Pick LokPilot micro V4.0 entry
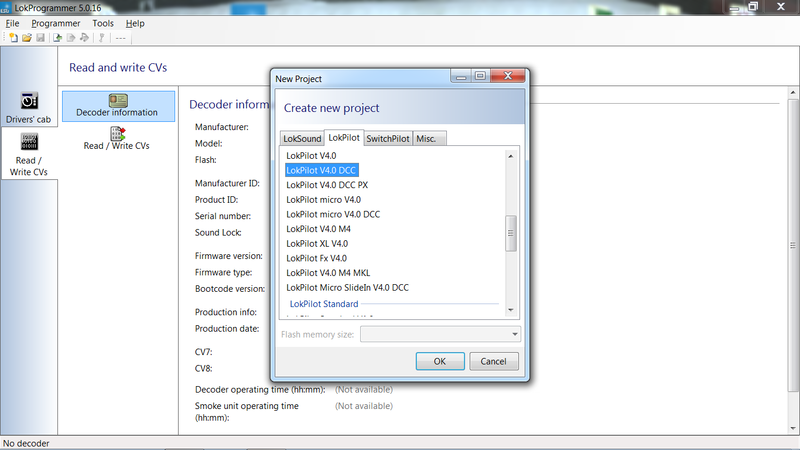Viewport: 800px width, 450px height. [323, 199]
